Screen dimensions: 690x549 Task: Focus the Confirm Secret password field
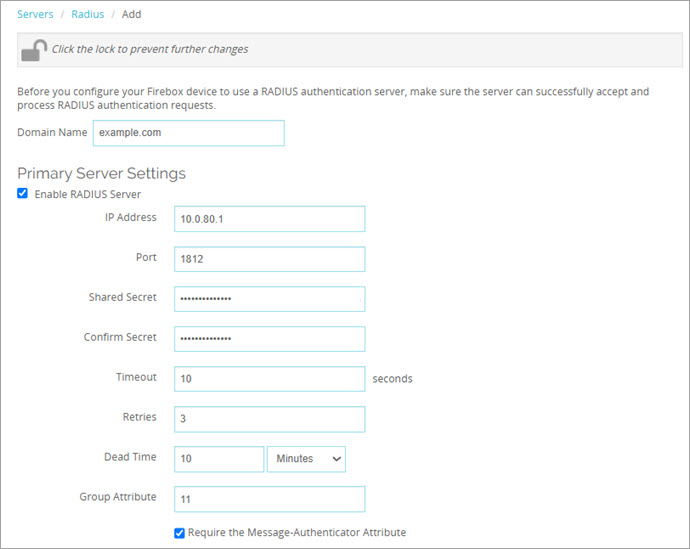269,339
